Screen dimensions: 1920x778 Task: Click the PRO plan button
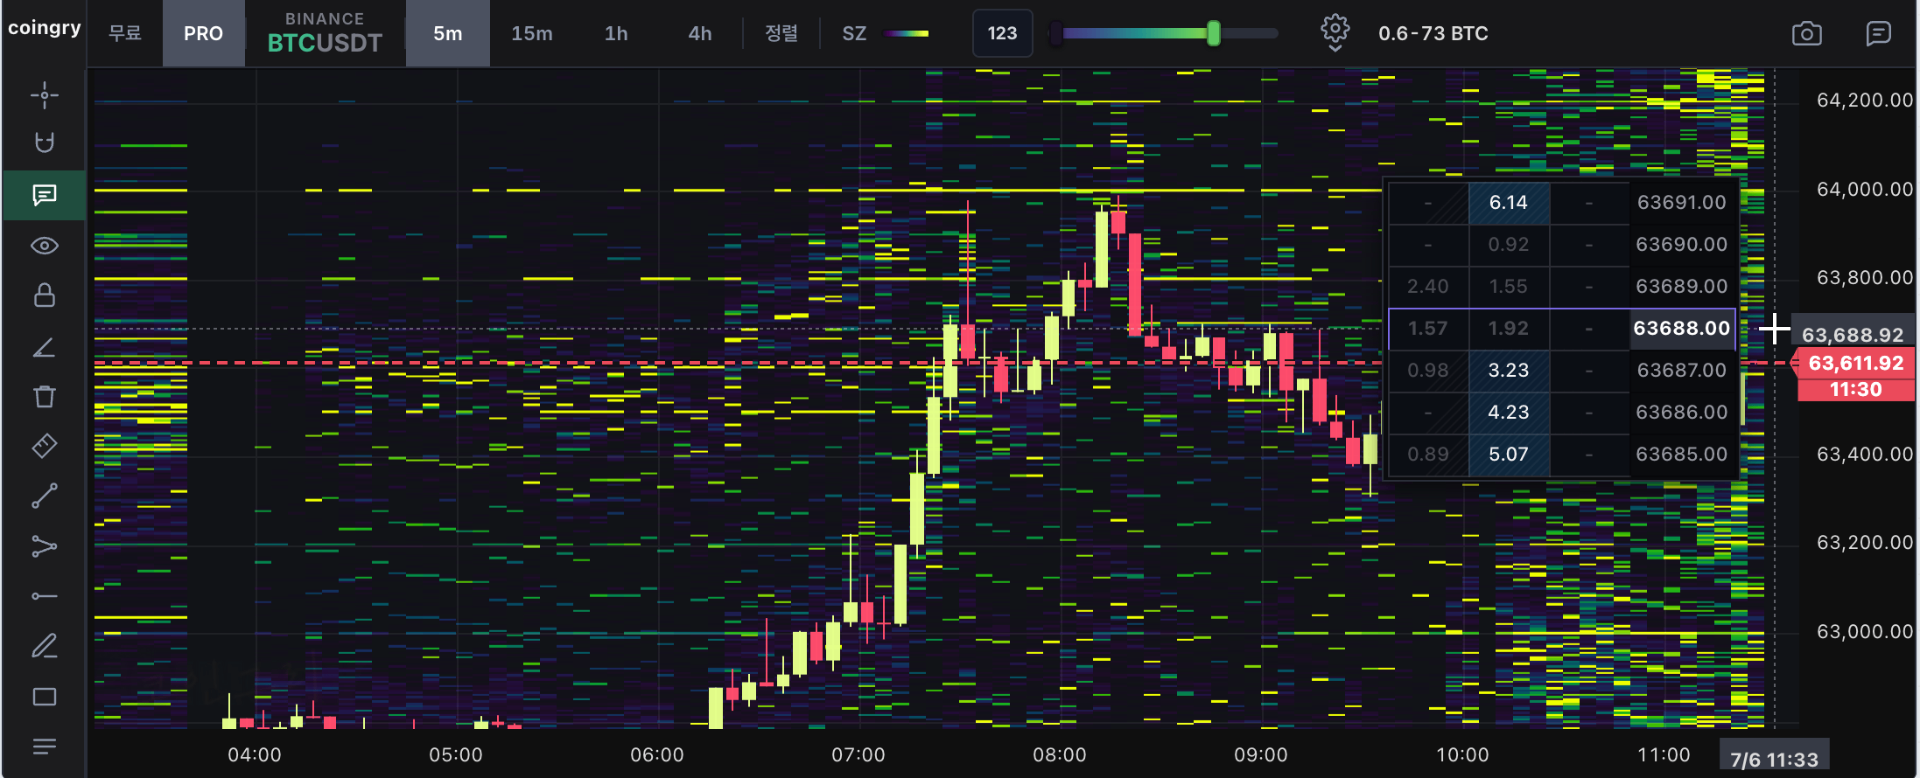(203, 33)
